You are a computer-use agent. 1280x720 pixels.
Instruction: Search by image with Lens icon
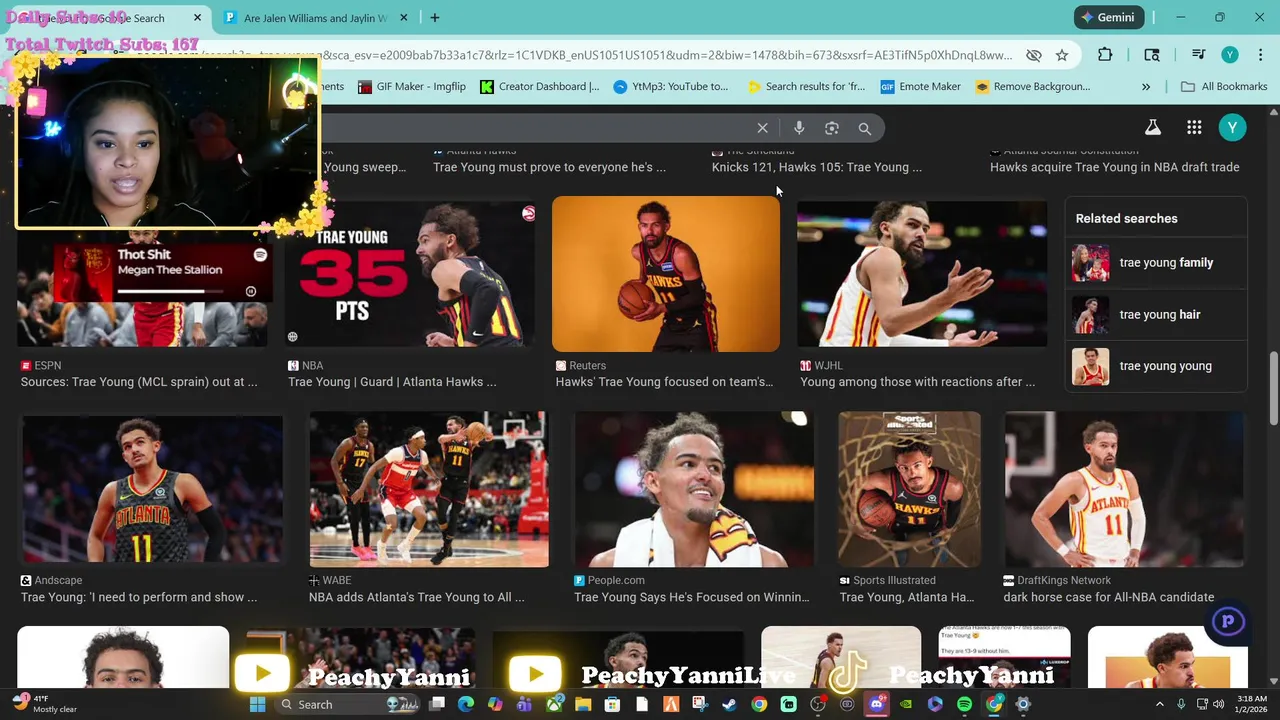[x=831, y=128]
